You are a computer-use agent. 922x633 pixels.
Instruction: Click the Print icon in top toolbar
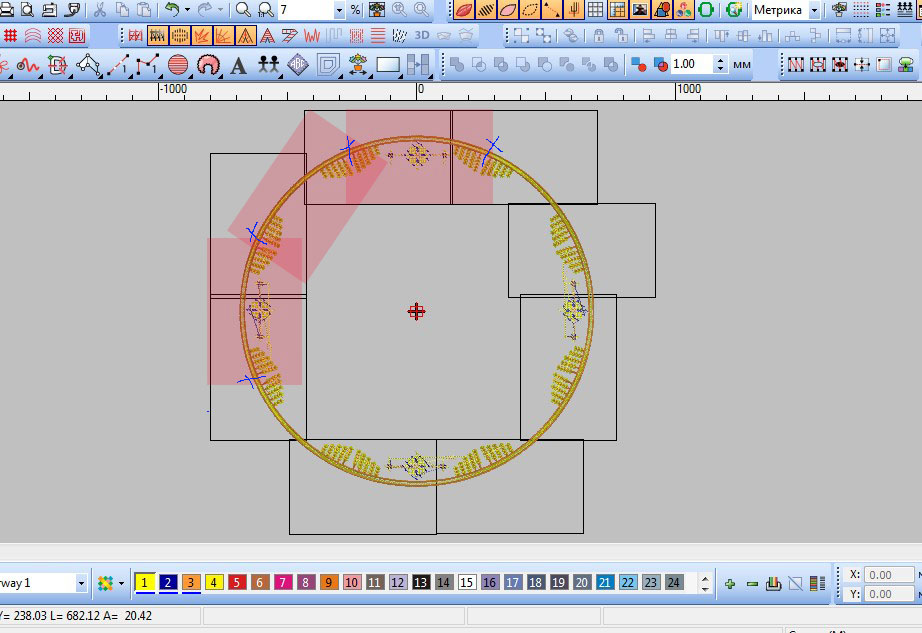coord(6,9)
